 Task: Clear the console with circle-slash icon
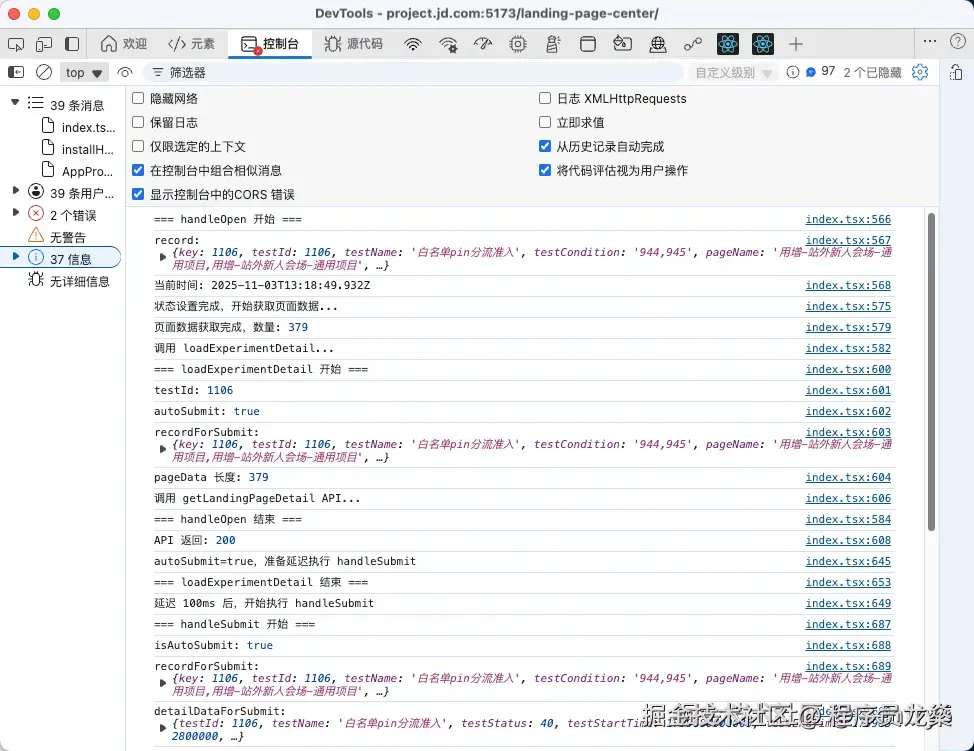[43, 73]
